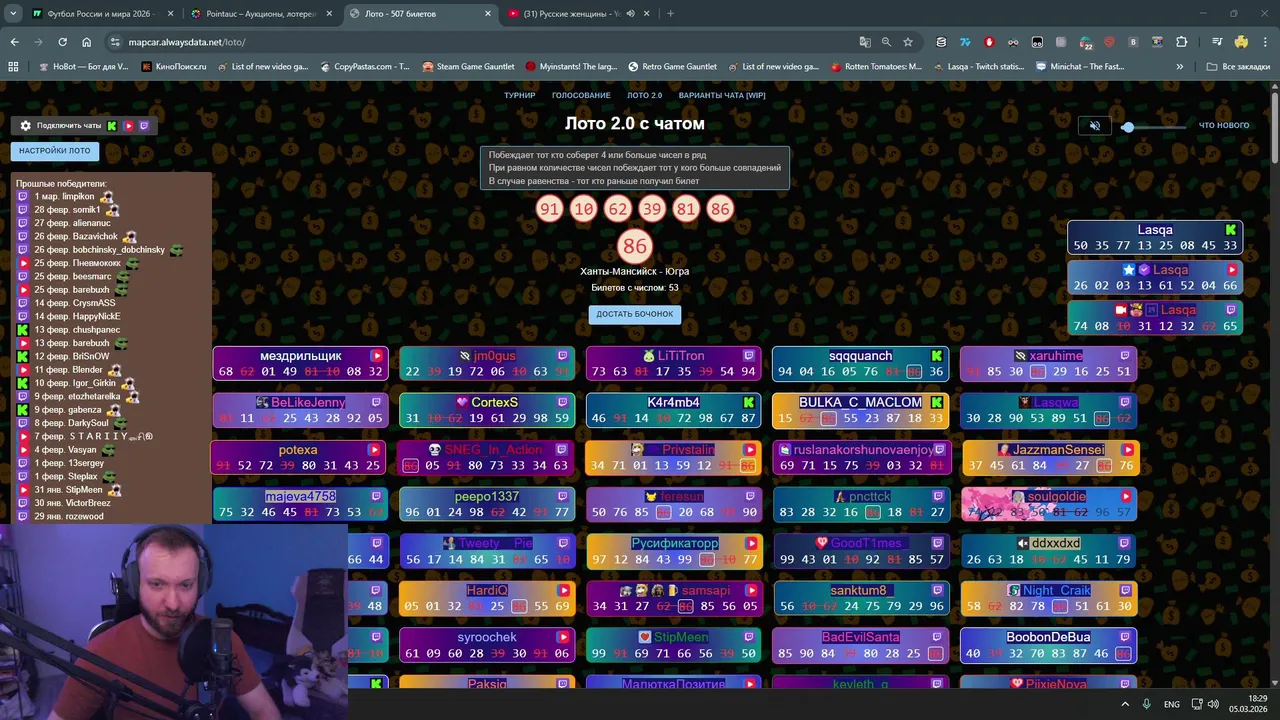Go back to previous page
Screen dimensions: 1280x720
[x=14, y=42]
